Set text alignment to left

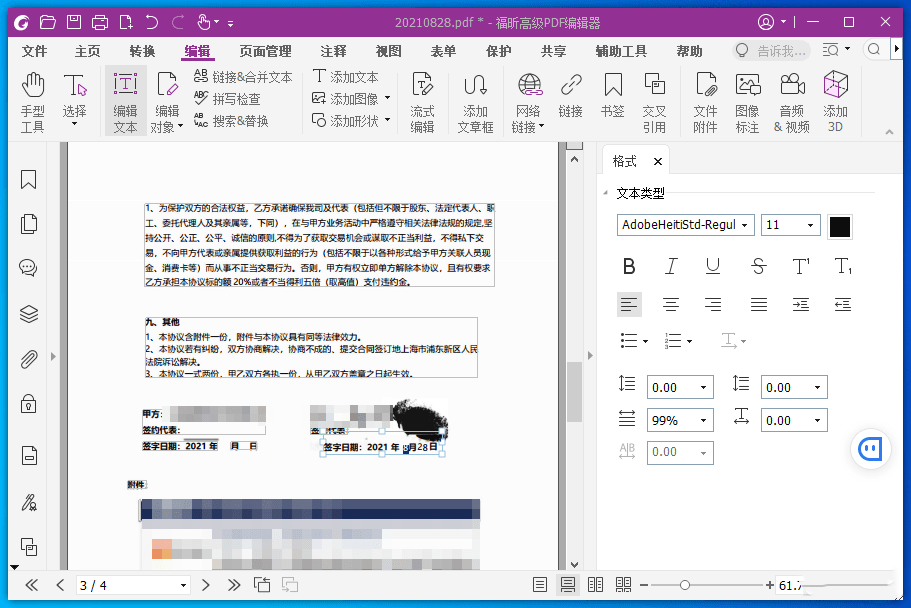pos(629,304)
